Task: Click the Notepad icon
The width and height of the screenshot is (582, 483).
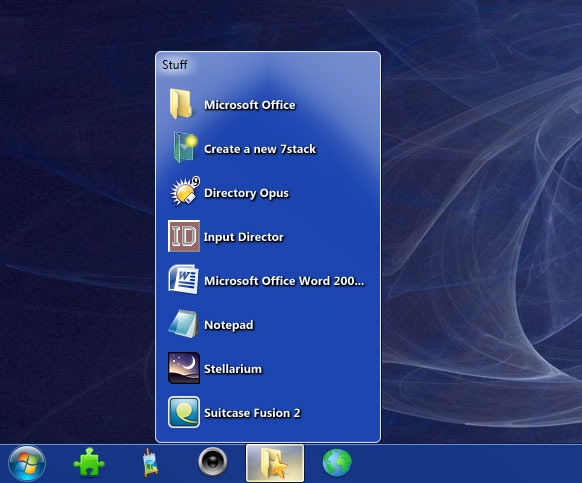Action: (x=183, y=324)
